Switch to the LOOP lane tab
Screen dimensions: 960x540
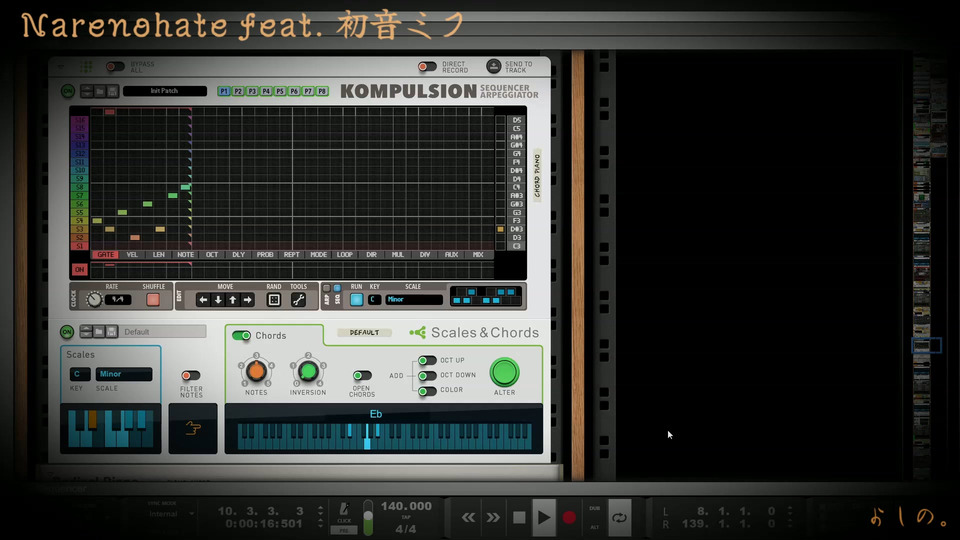[x=345, y=255]
